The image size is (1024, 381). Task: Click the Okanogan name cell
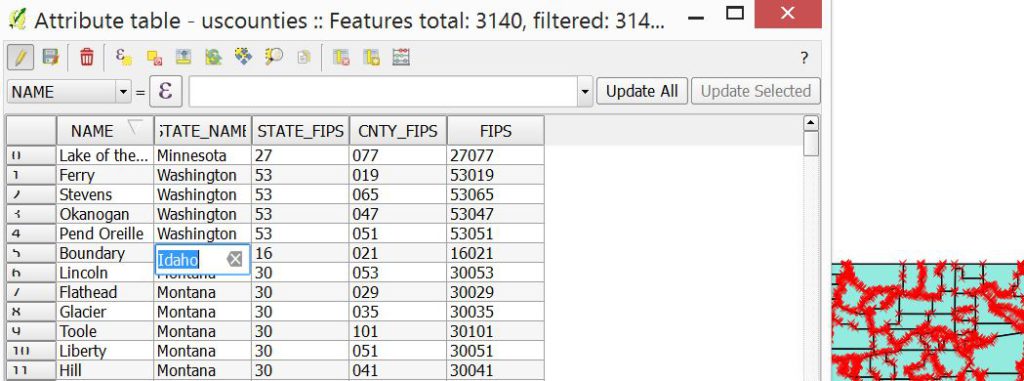pyautogui.click(x=105, y=214)
